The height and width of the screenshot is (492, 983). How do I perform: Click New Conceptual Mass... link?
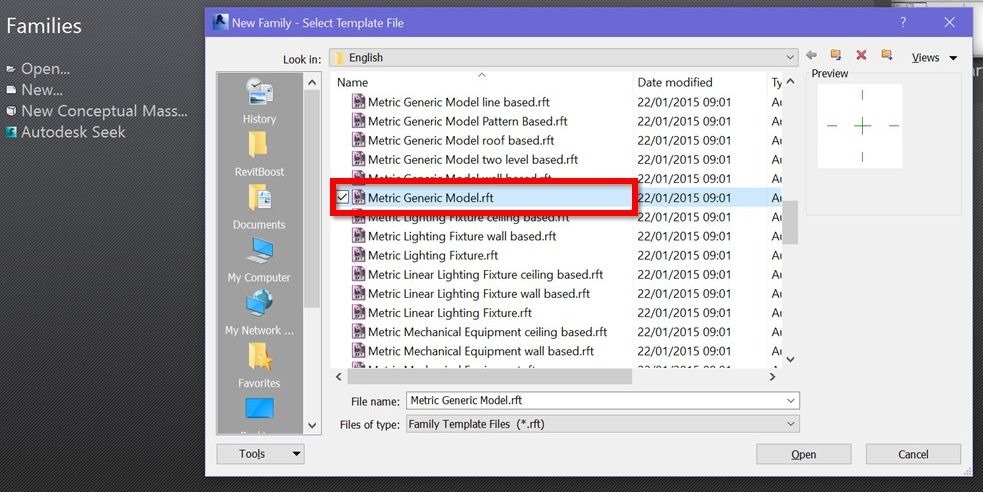point(104,111)
